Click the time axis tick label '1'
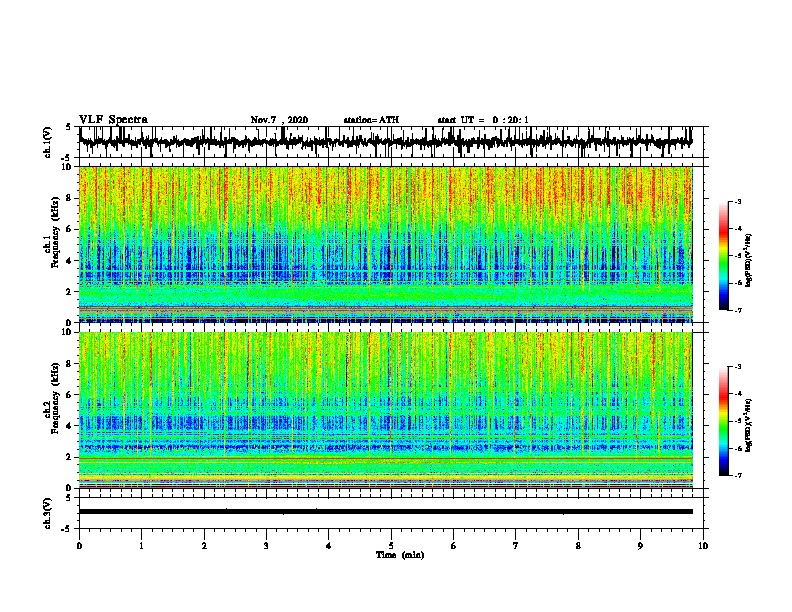This screenshot has height=612, width=792. [141, 545]
